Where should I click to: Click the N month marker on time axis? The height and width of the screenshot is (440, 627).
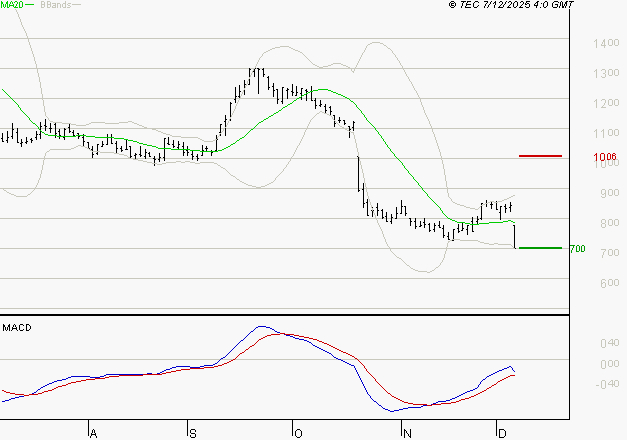407,434
